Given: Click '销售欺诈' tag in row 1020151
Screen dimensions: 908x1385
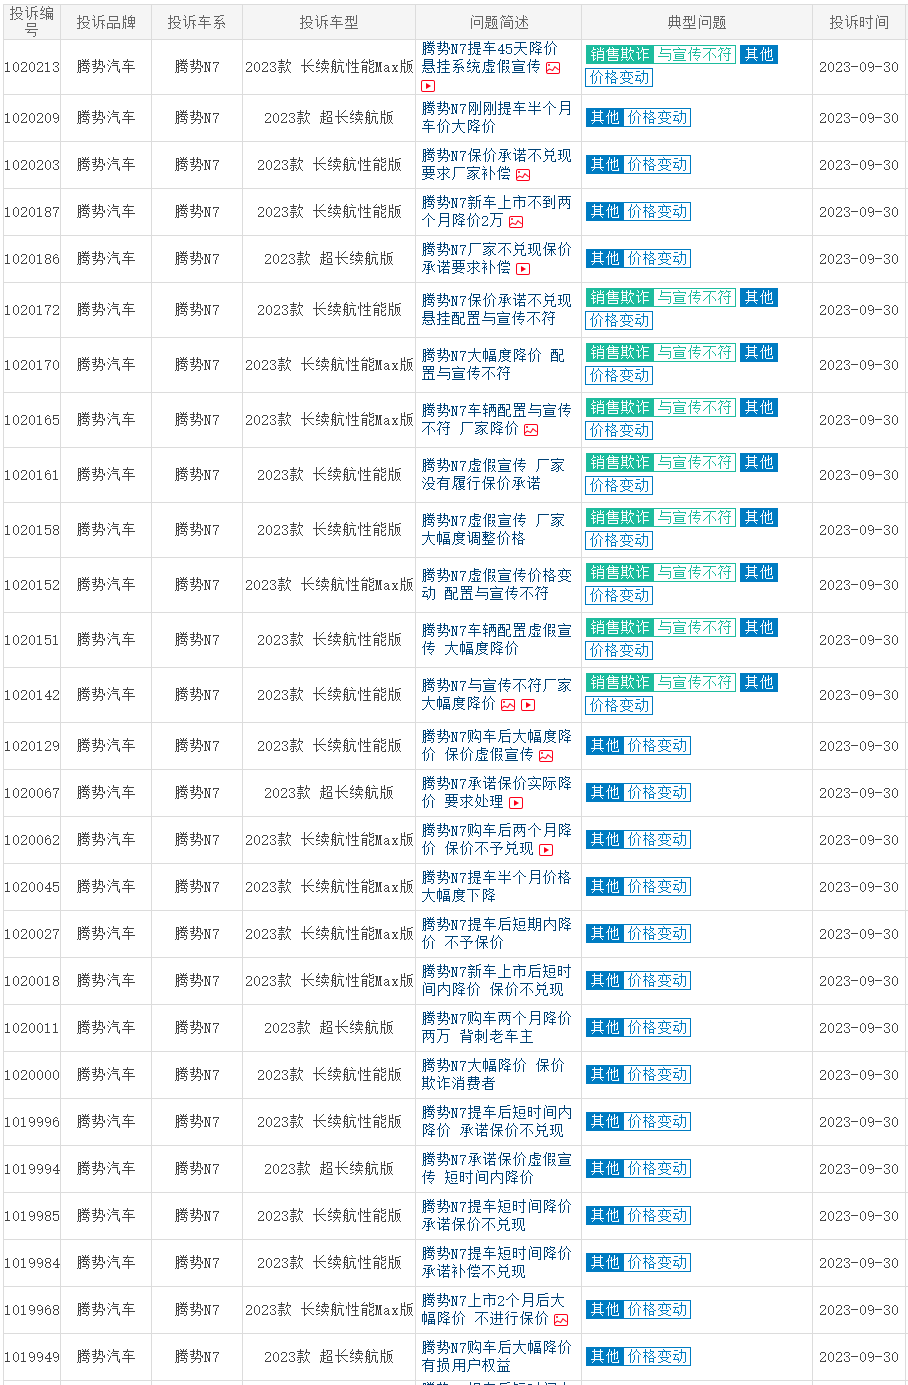Looking at the screenshot, I should click(x=620, y=628).
